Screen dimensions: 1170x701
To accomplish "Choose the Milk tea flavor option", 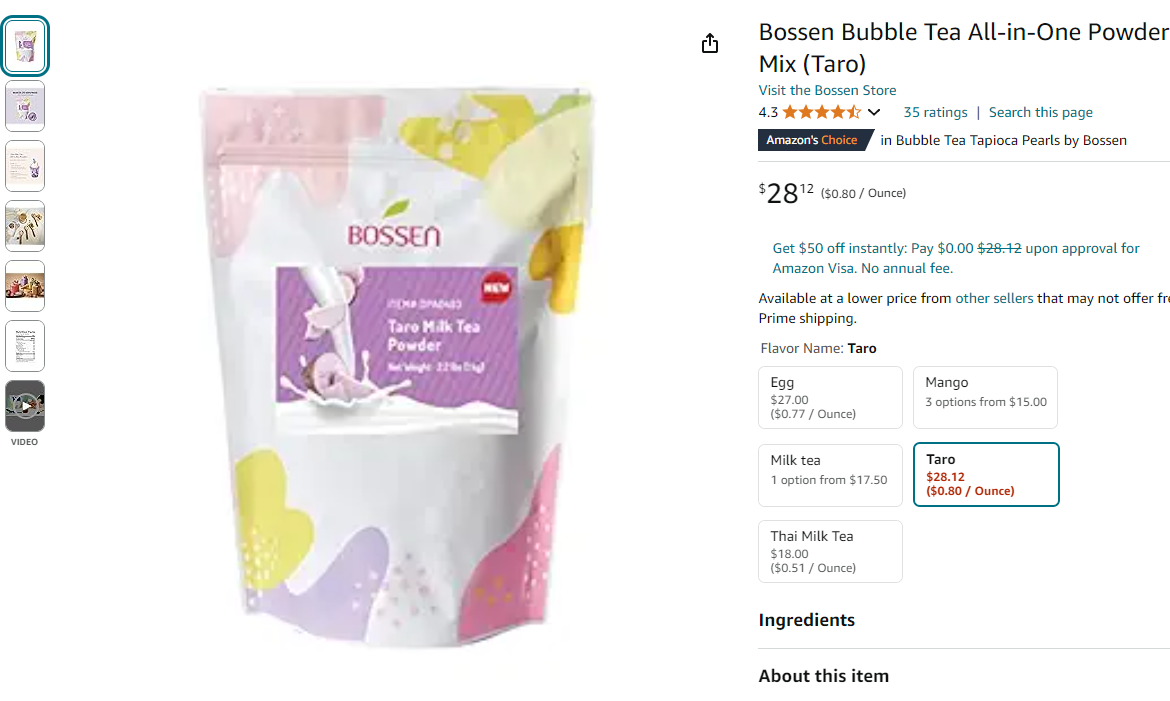I will [830, 476].
